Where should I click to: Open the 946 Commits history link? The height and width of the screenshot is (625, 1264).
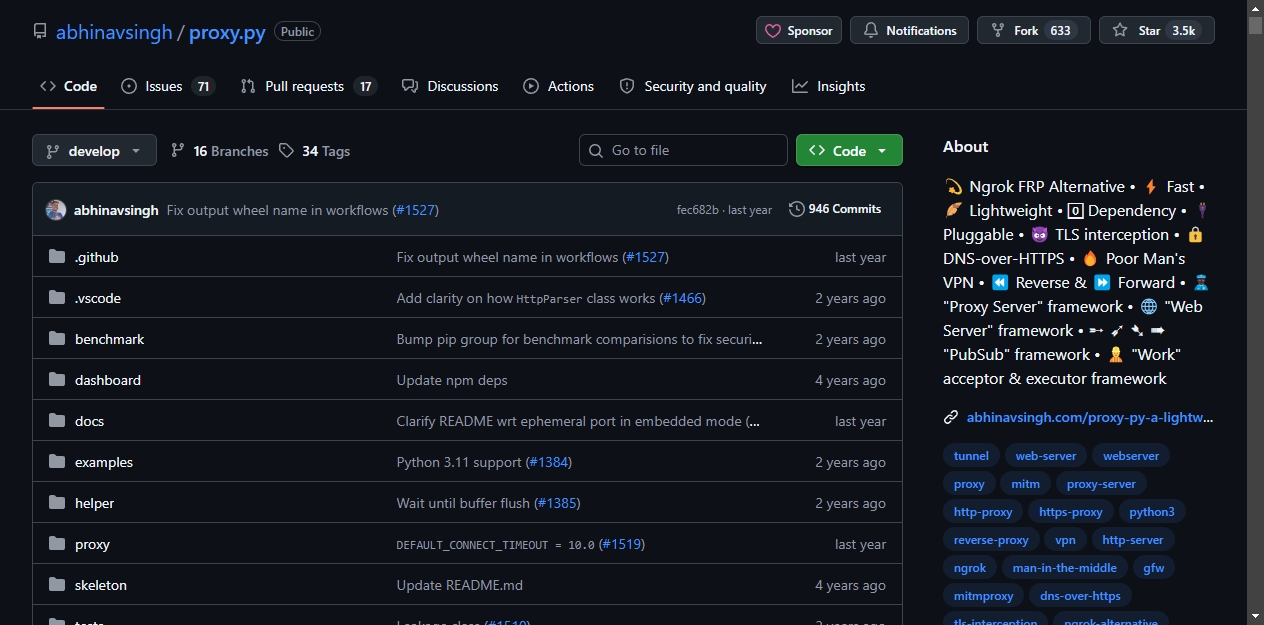click(835, 209)
